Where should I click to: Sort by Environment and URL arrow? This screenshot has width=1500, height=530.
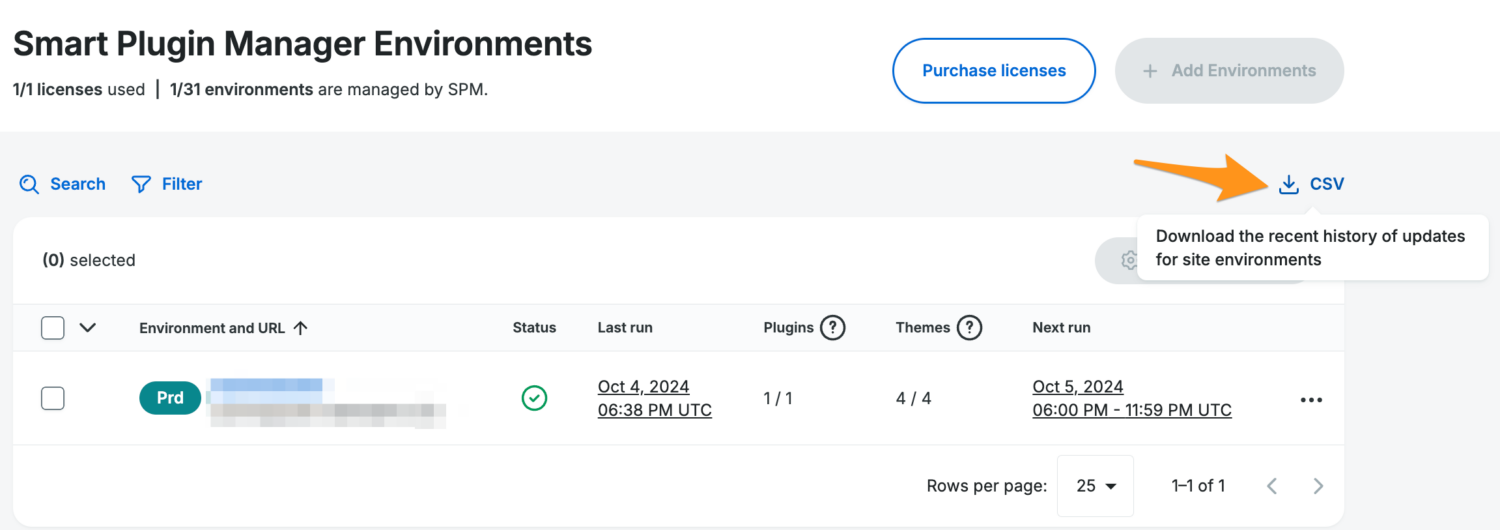click(300, 328)
